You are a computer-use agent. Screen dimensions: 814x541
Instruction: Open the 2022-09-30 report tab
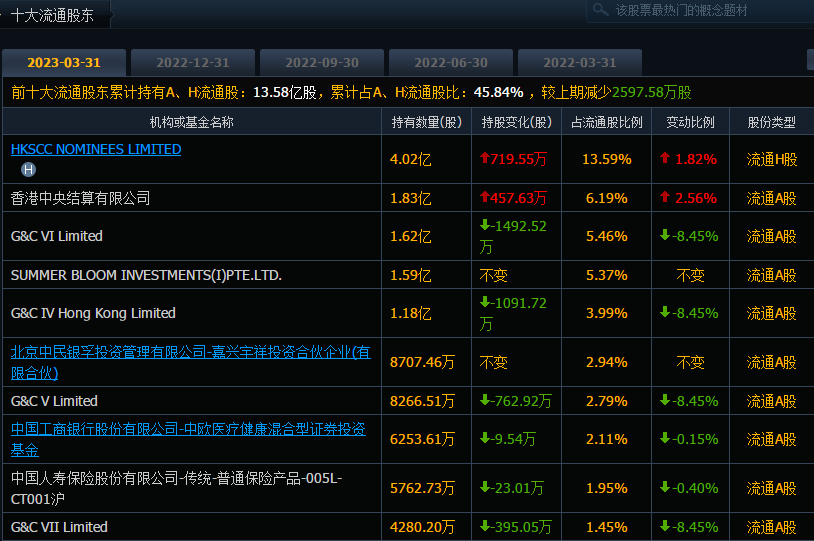[322, 63]
